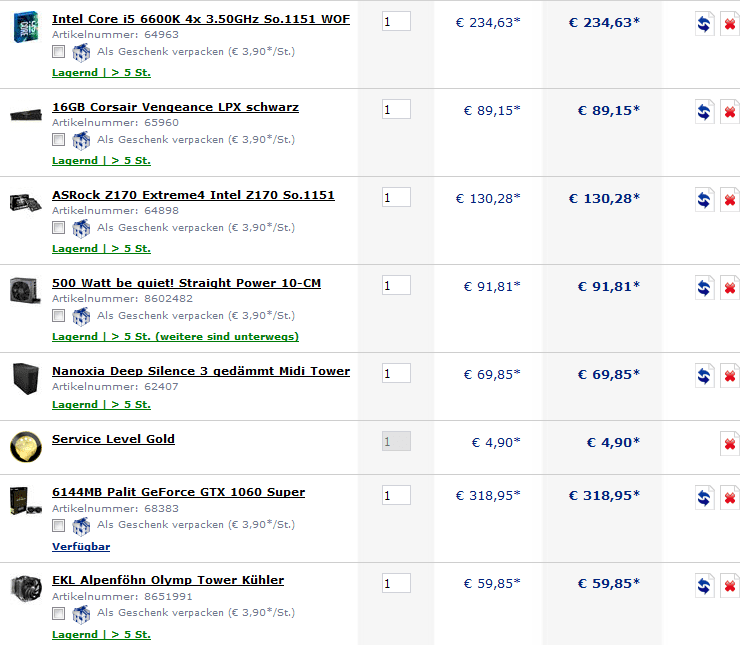This screenshot has height=645, width=747.
Task: Refresh quantity for EKL Alpenföhn Olymp row
Action: pos(704,585)
